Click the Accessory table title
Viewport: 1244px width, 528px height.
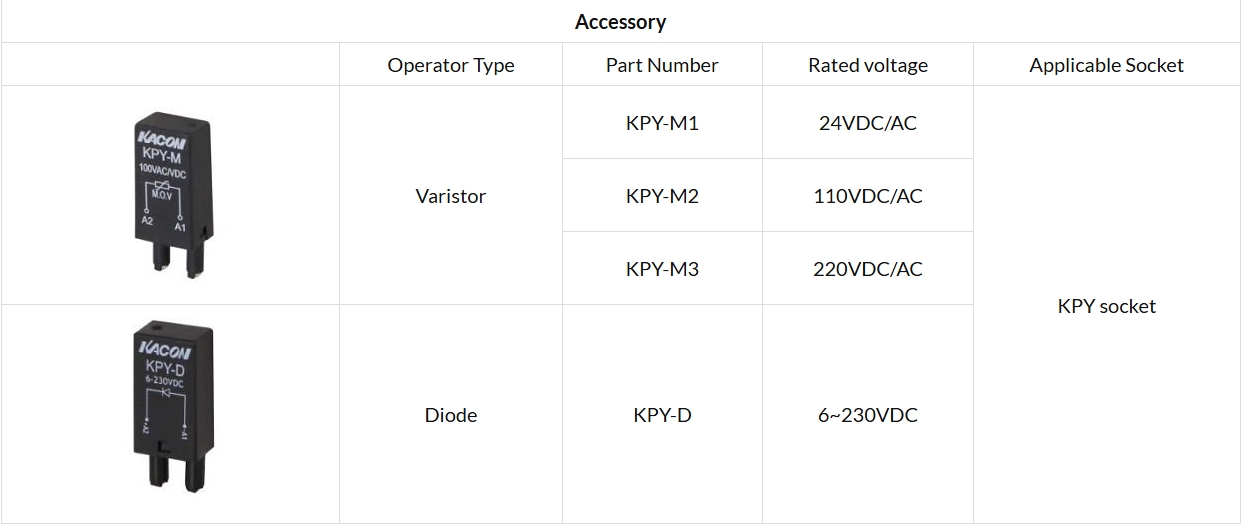click(x=621, y=21)
